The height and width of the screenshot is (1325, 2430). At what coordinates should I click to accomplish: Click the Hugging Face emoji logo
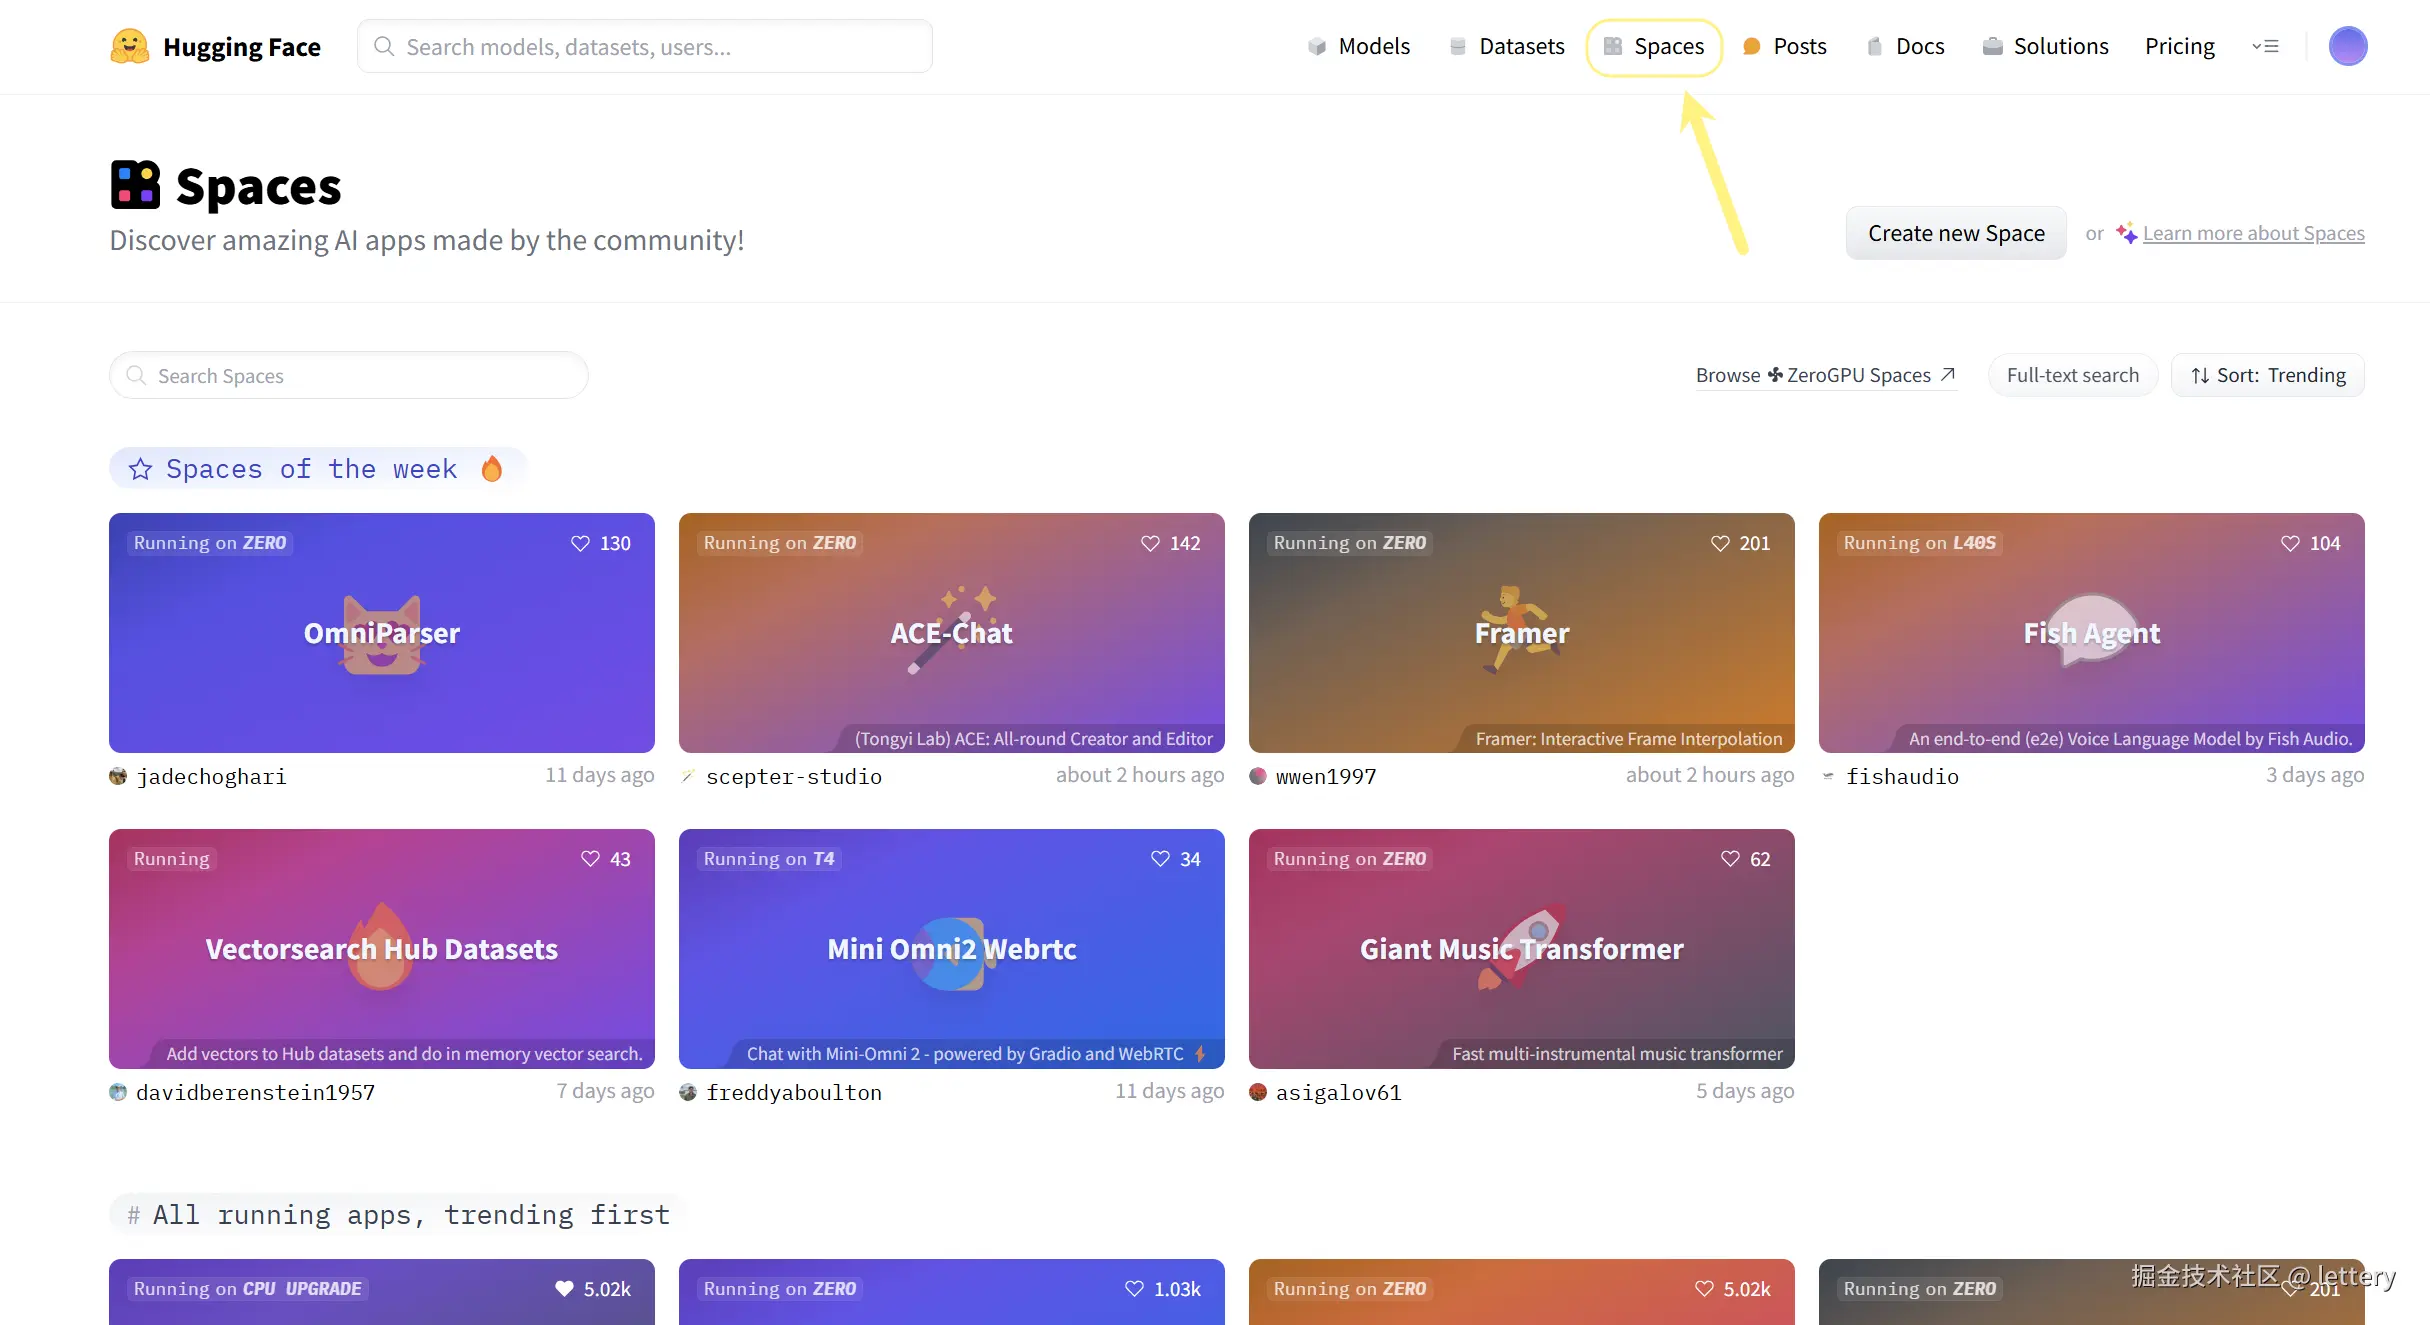point(129,46)
